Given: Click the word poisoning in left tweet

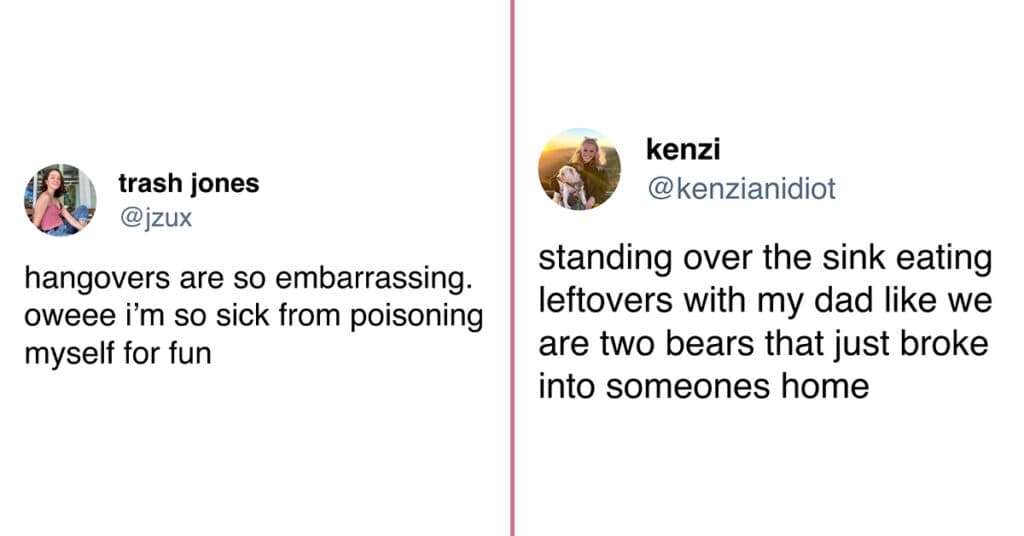Looking at the screenshot, I should point(417,317).
